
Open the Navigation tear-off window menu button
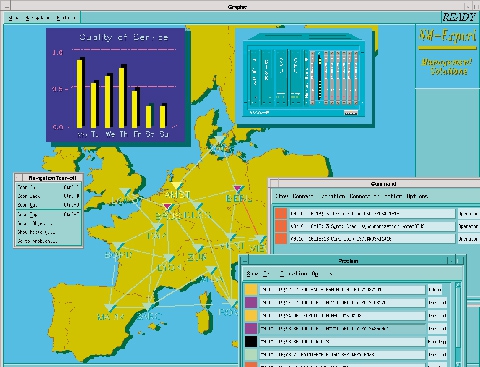(18, 178)
